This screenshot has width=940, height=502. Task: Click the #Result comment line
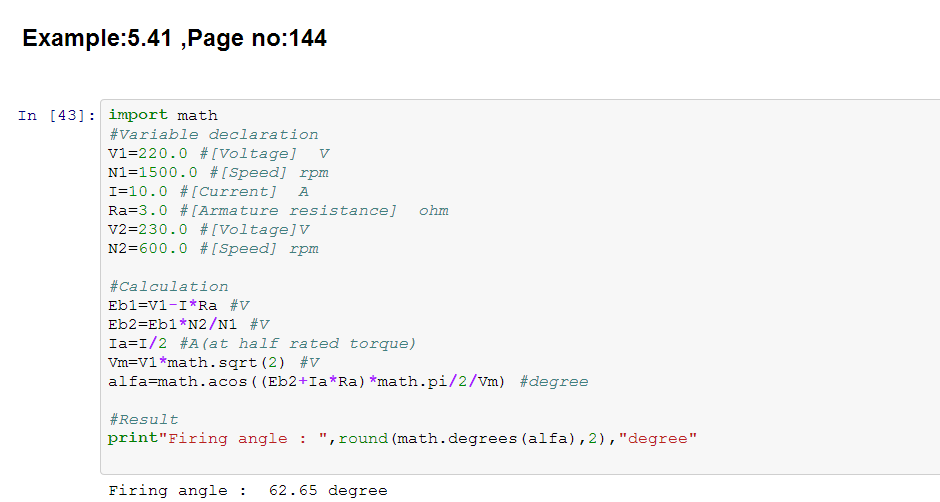pyautogui.click(x=143, y=419)
